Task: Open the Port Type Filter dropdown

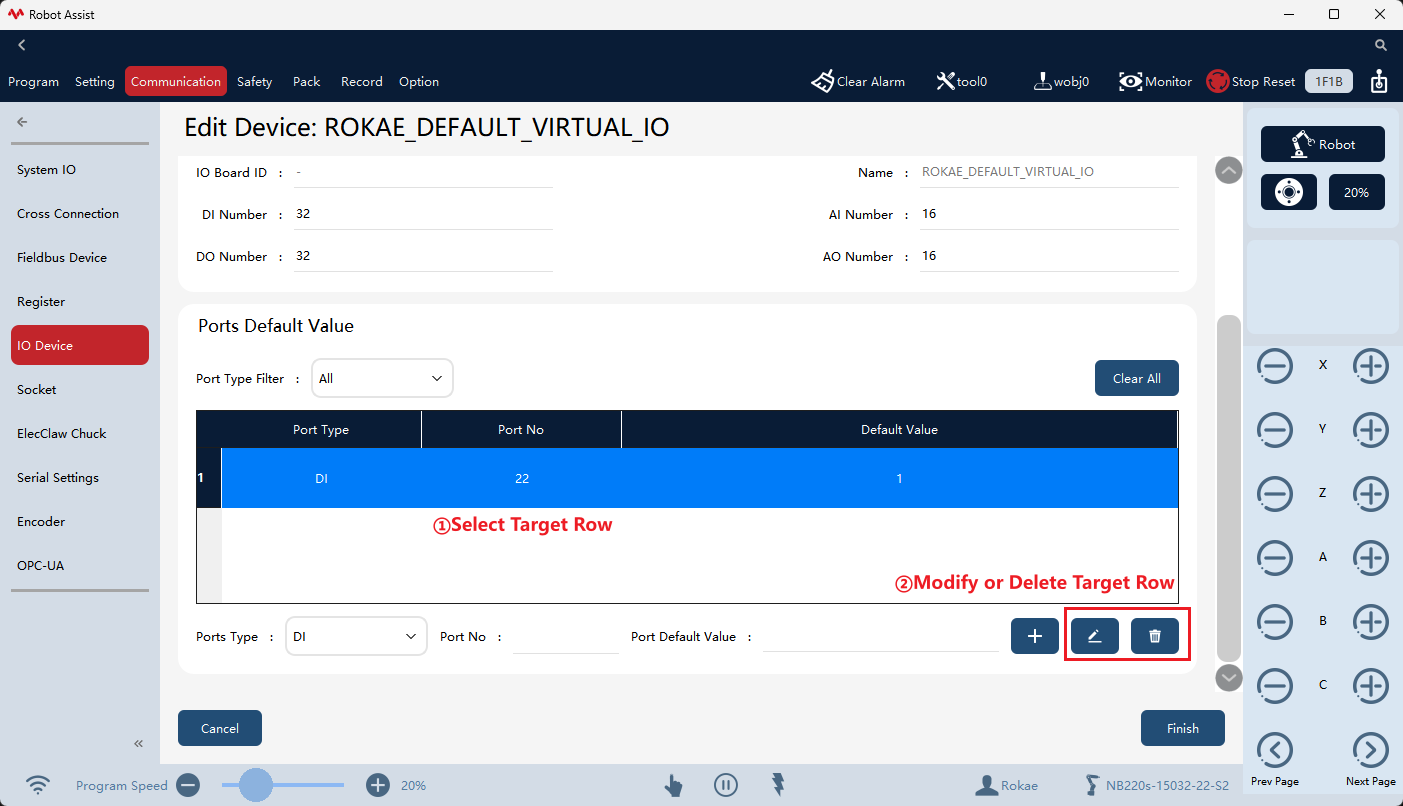Action: point(382,378)
